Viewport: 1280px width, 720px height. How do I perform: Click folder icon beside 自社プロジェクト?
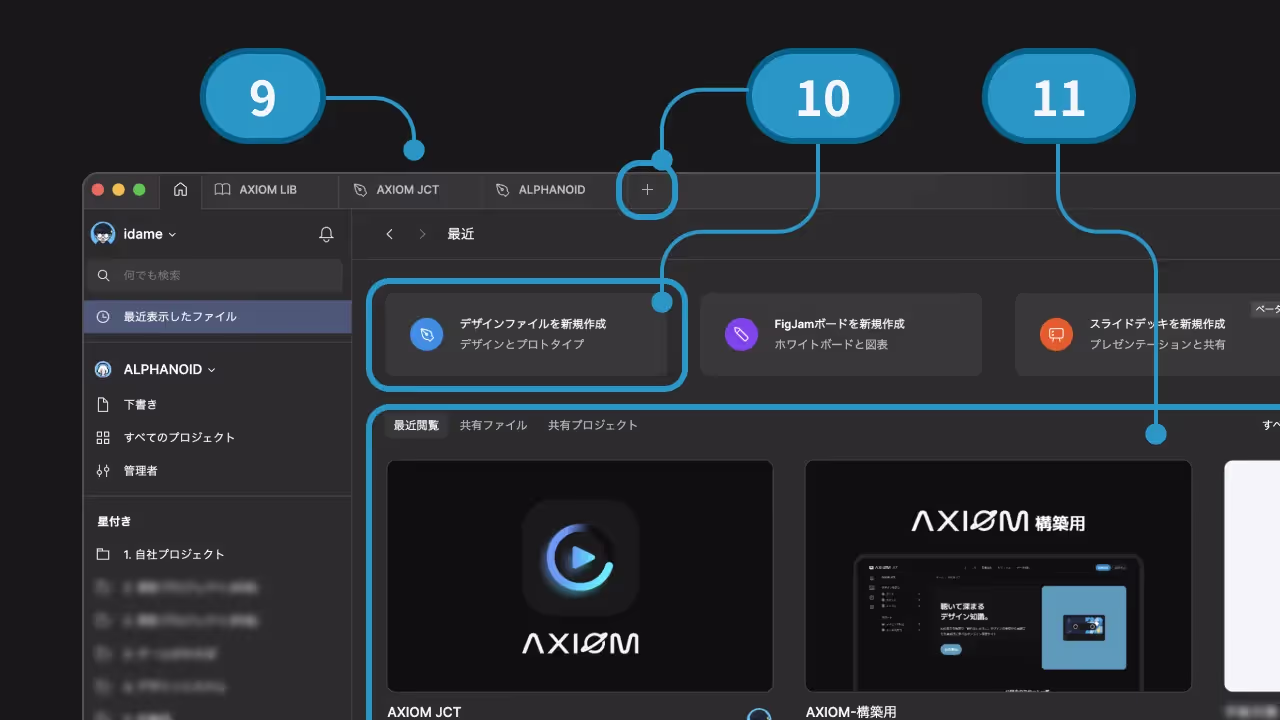(103, 554)
